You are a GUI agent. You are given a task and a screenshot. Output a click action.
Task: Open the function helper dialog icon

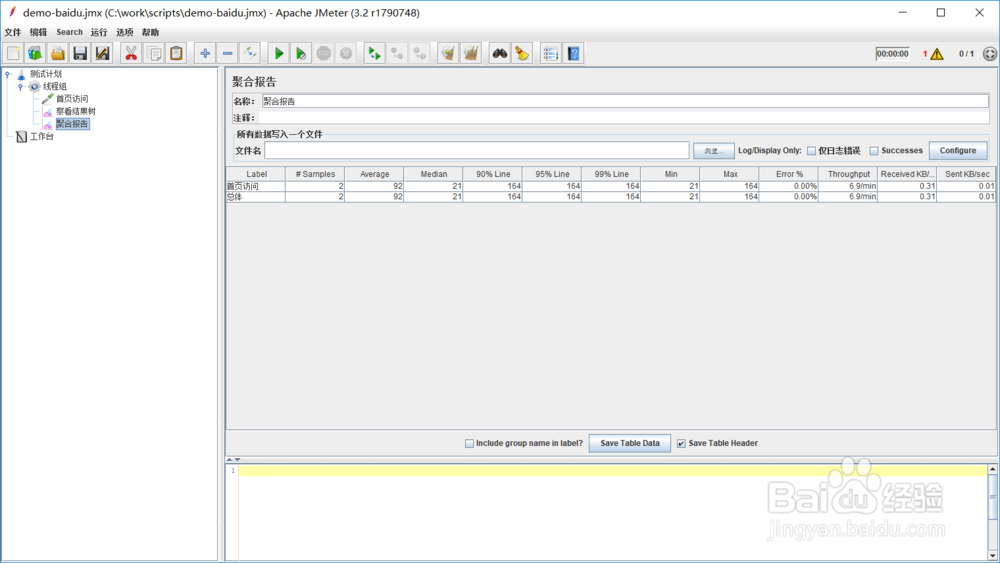tap(550, 54)
